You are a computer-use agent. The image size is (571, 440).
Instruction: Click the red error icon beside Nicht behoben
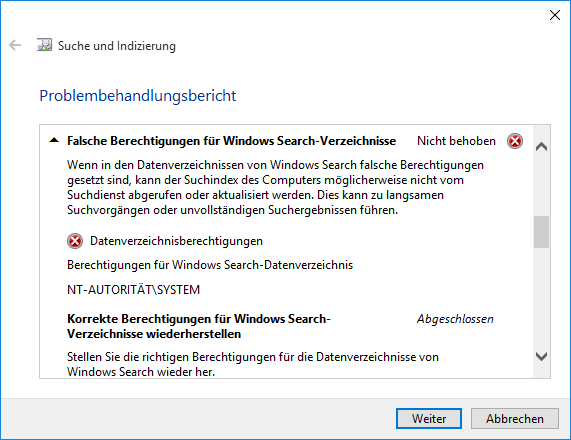pos(515,141)
